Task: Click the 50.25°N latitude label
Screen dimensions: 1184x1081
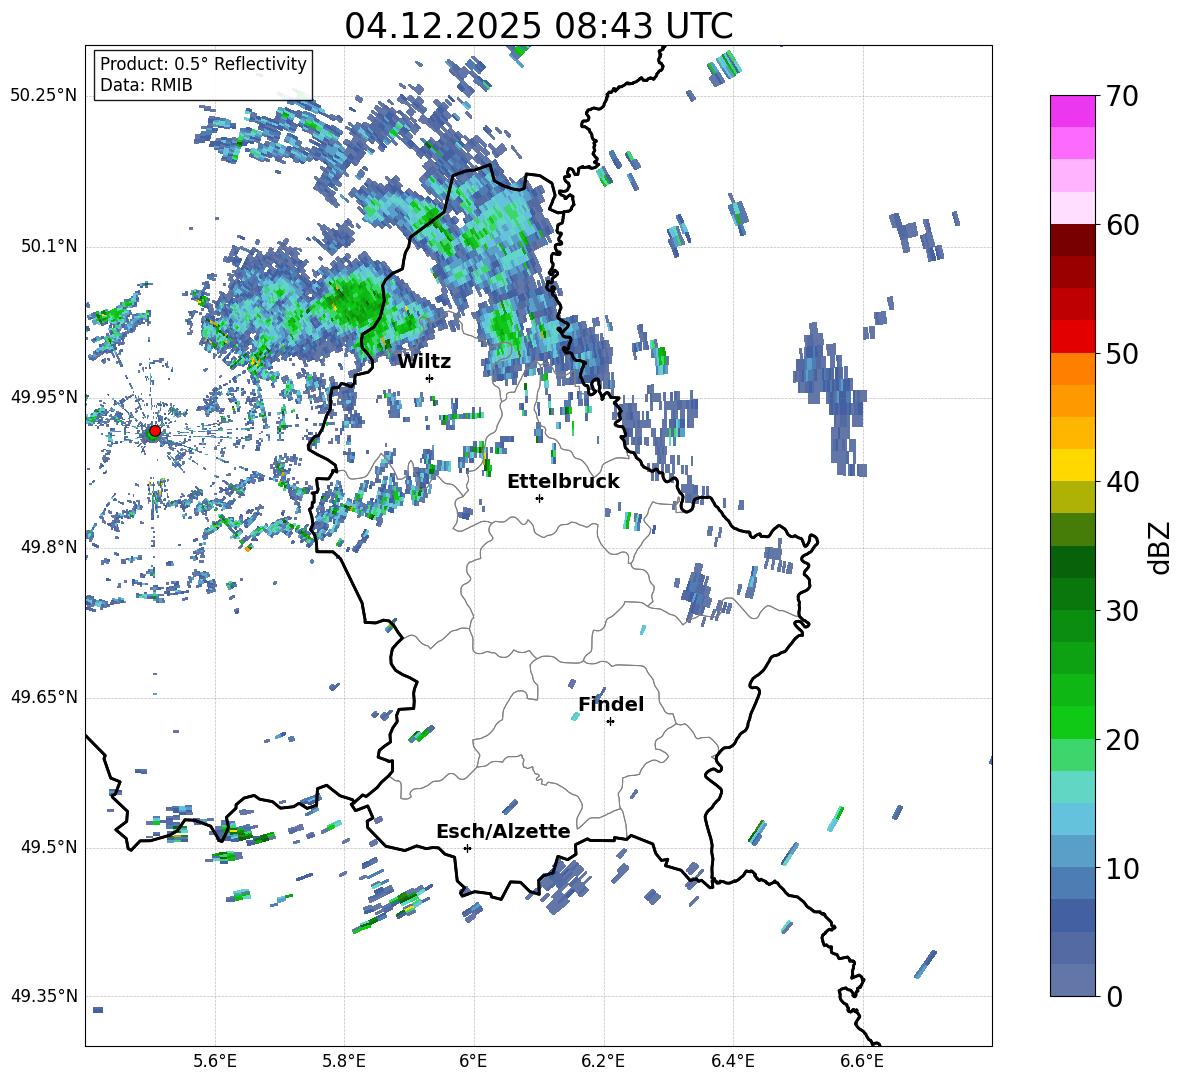Action: [44, 96]
